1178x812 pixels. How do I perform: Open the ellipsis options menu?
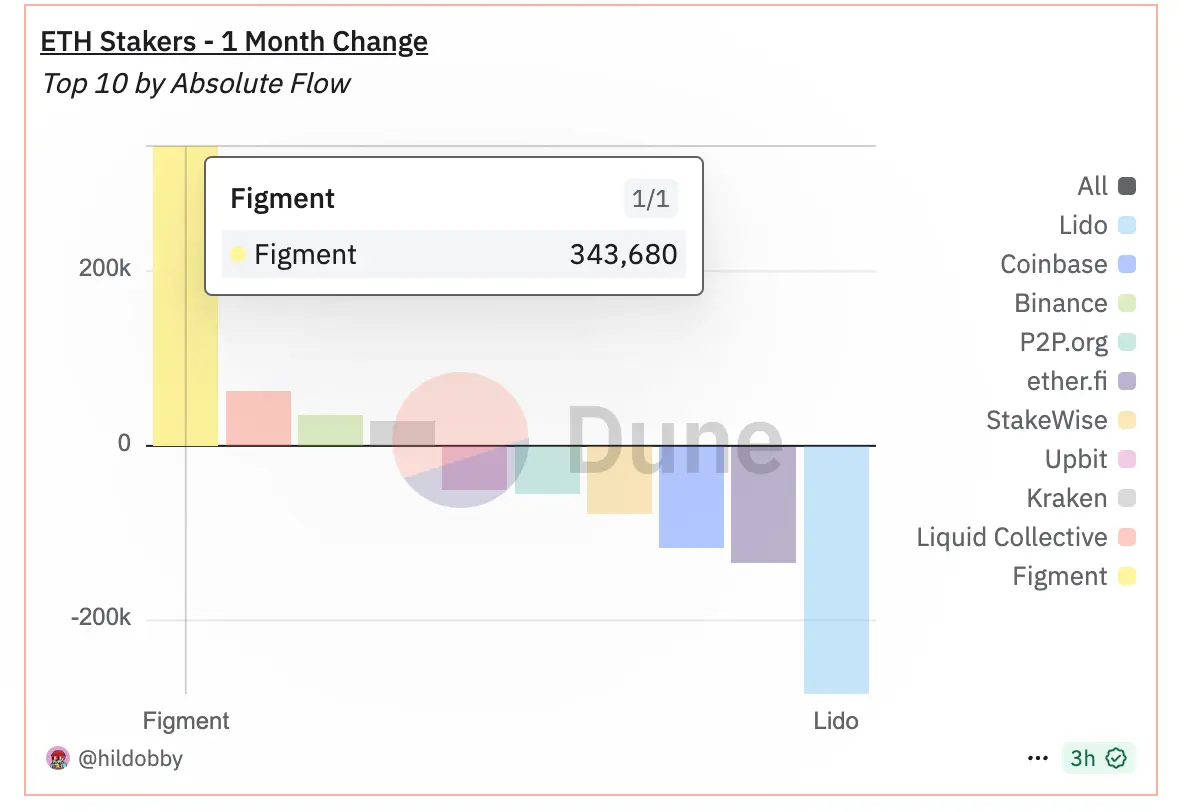(1037, 758)
